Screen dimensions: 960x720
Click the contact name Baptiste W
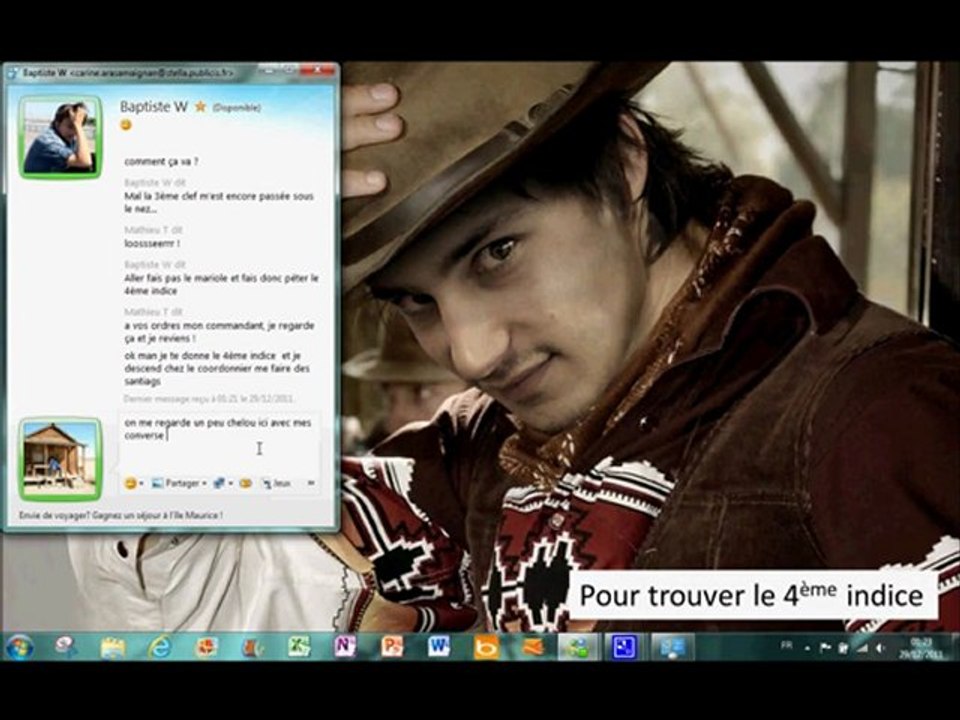(154, 107)
